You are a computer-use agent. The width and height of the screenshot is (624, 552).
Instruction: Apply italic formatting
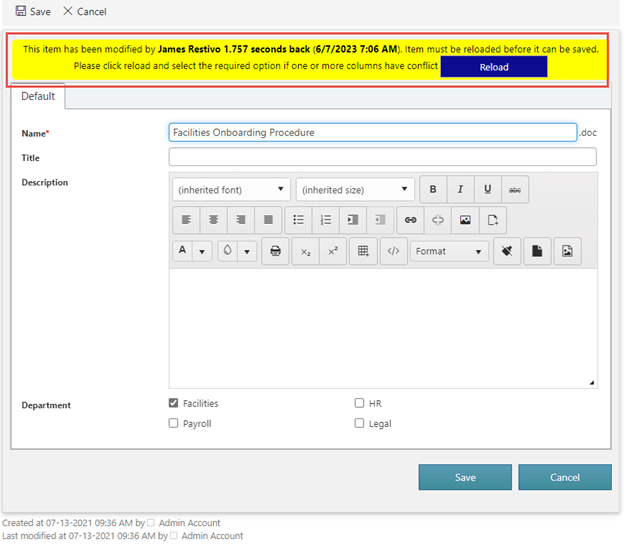(460, 190)
